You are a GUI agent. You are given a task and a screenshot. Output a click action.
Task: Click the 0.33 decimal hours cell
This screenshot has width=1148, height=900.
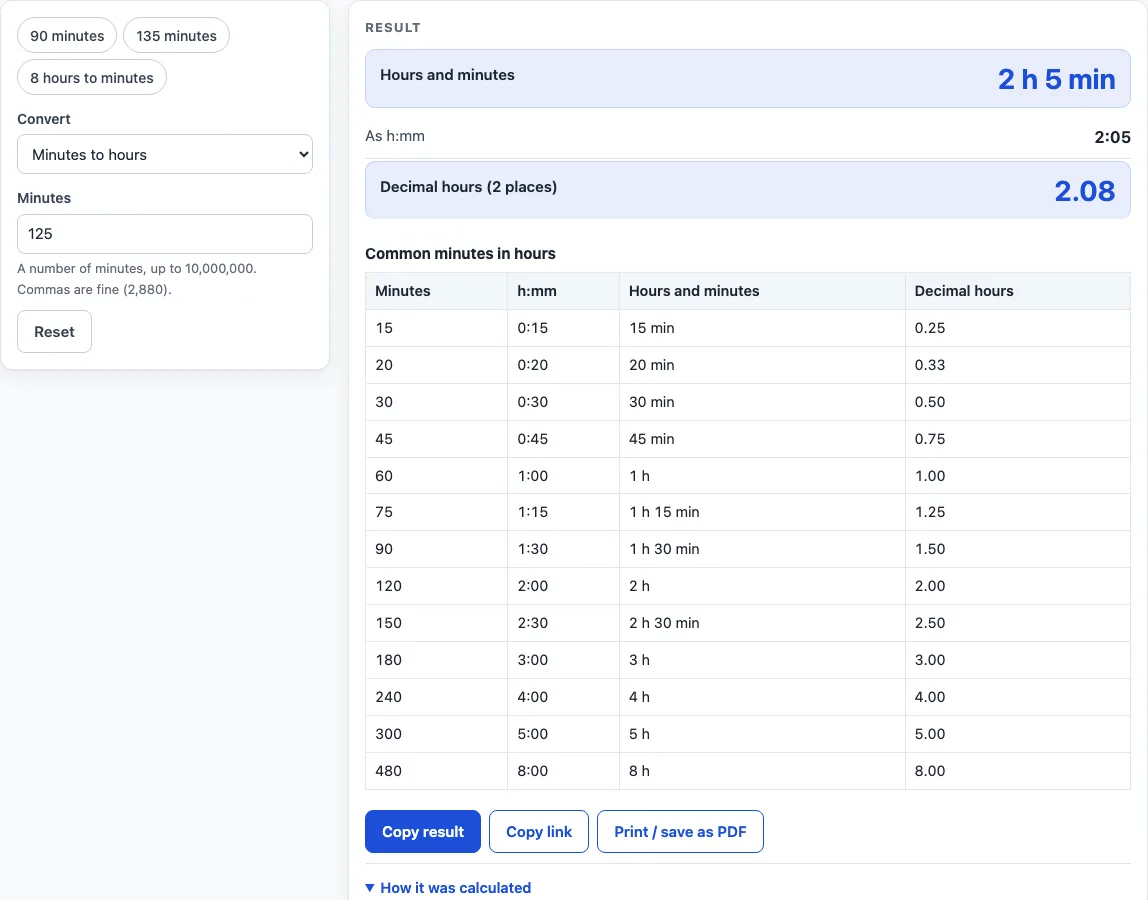1018,365
